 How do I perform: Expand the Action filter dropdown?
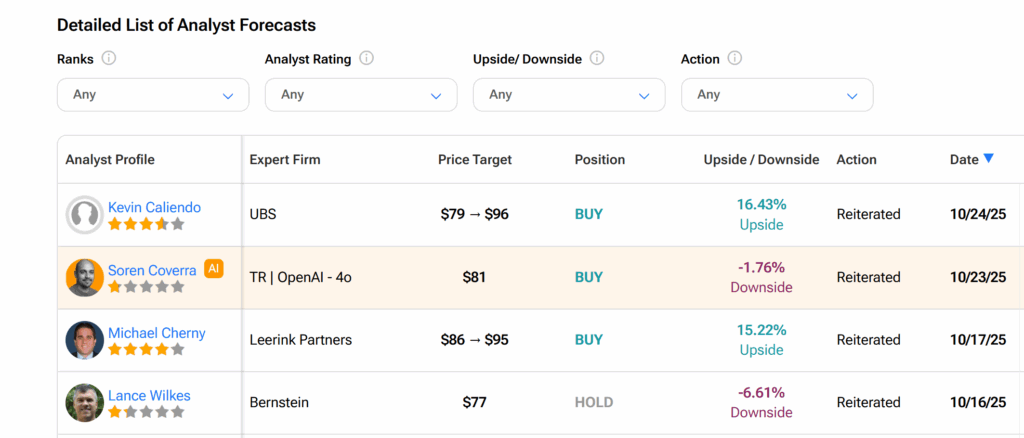point(777,95)
